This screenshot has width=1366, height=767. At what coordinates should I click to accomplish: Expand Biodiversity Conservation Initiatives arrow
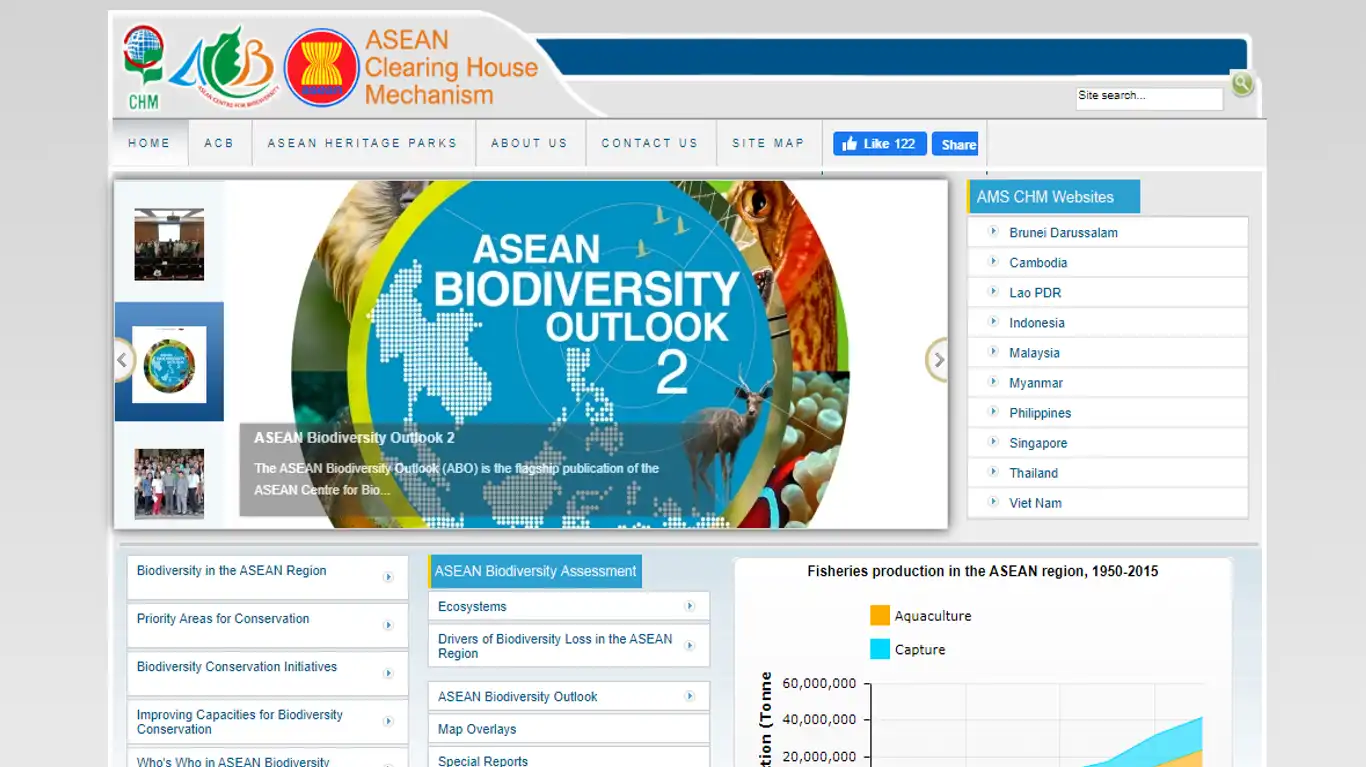pos(388,673)
